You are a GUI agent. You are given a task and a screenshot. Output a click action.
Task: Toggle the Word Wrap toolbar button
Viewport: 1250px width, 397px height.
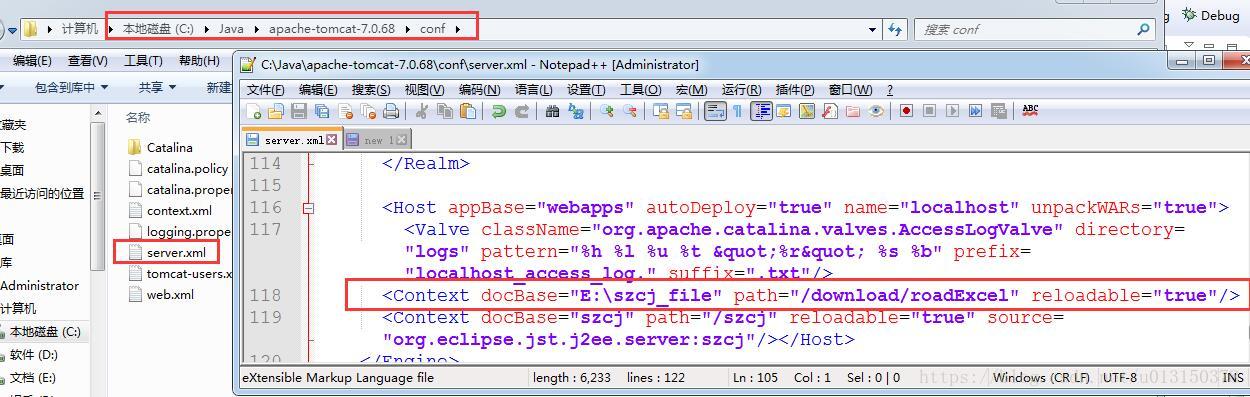715,111
